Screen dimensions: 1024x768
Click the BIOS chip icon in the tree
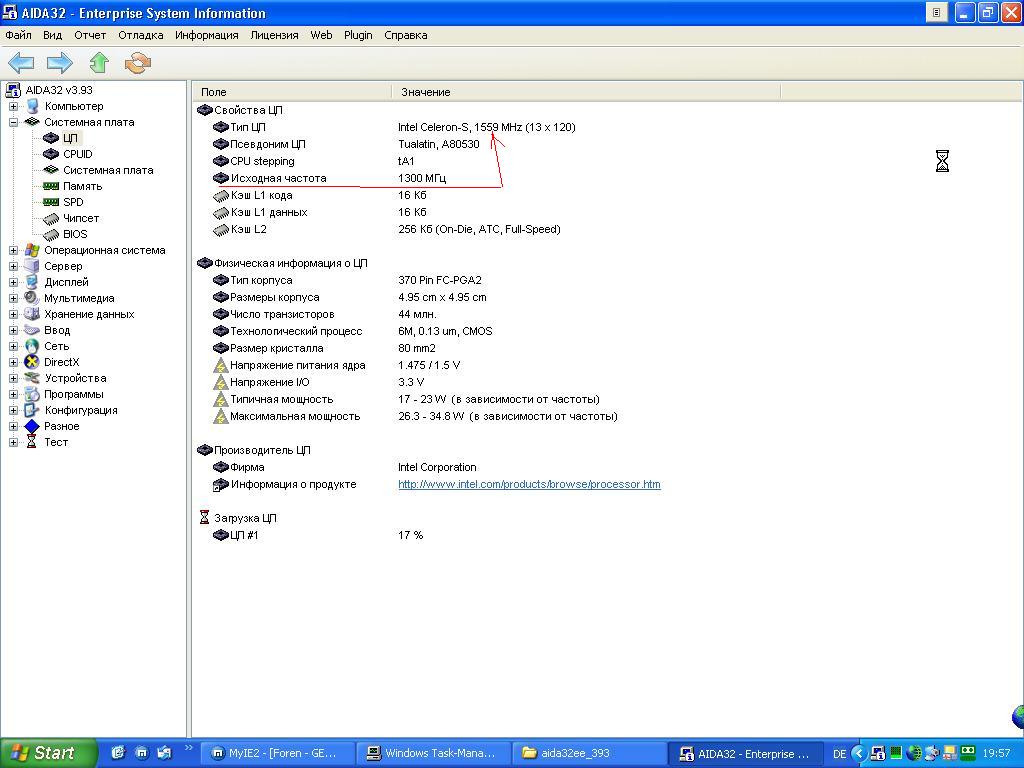[51, 234]
